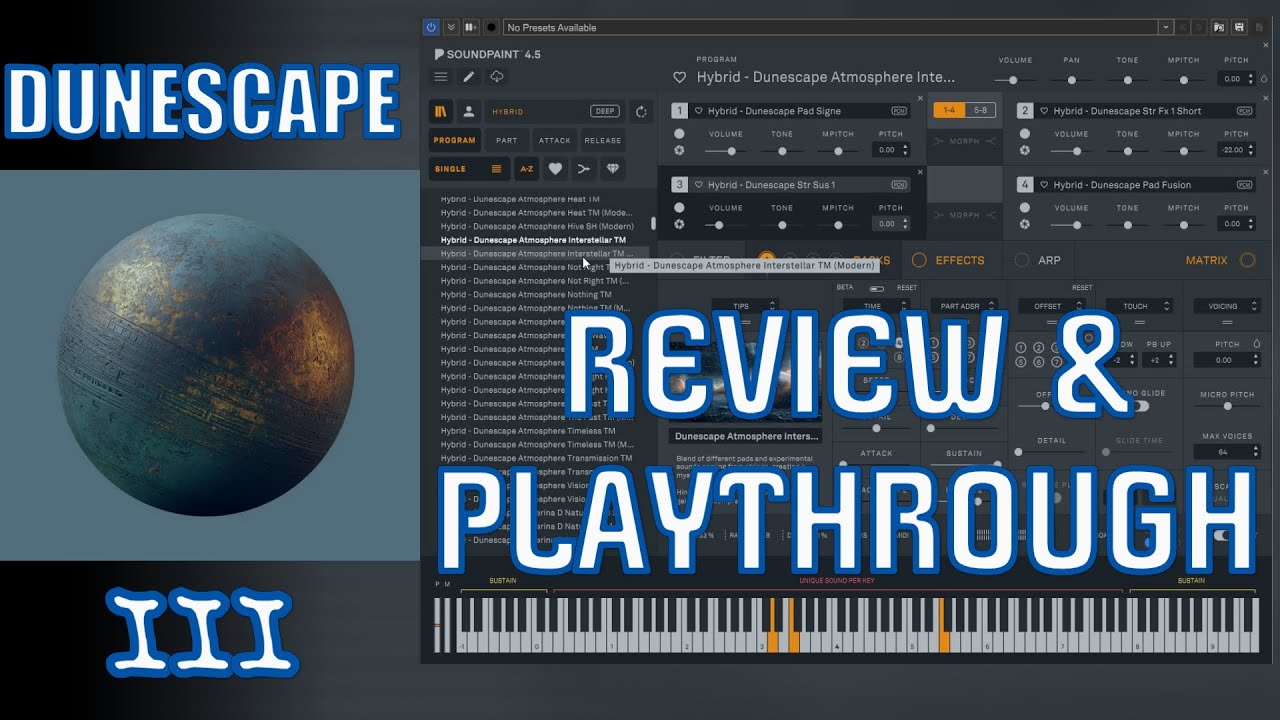Click the diamond filter icon
The width and height of the screenshot is (1280, 720).
click(x=613, y=169)
